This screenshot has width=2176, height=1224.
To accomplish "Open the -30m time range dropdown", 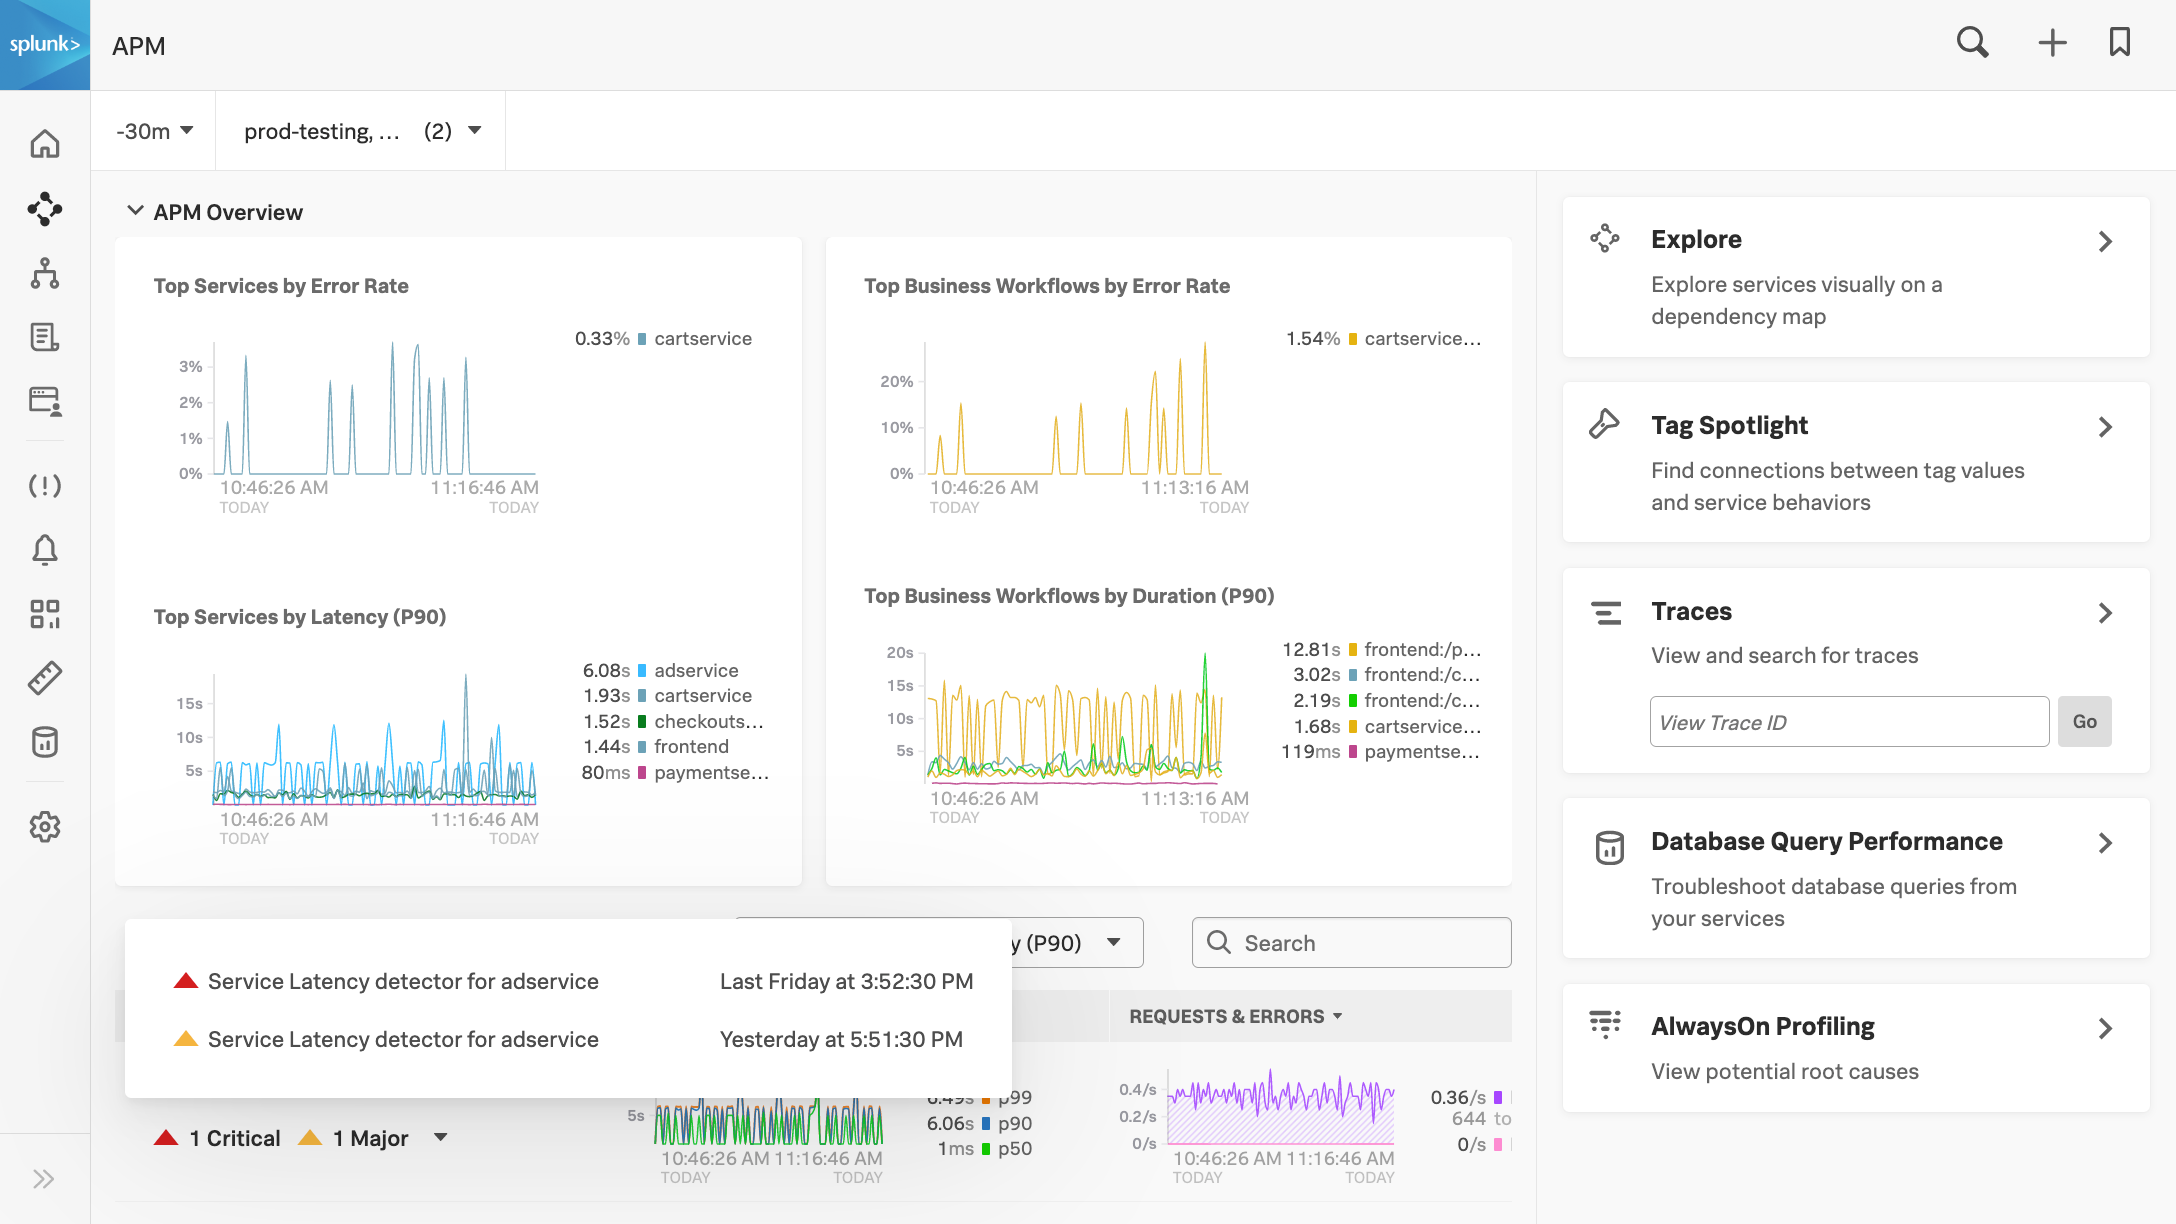I will 154,131.
